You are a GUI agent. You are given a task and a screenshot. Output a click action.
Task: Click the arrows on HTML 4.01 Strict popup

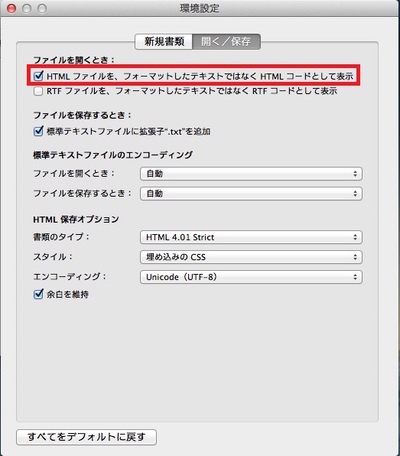pyautogui.click(x=355, y=237)
